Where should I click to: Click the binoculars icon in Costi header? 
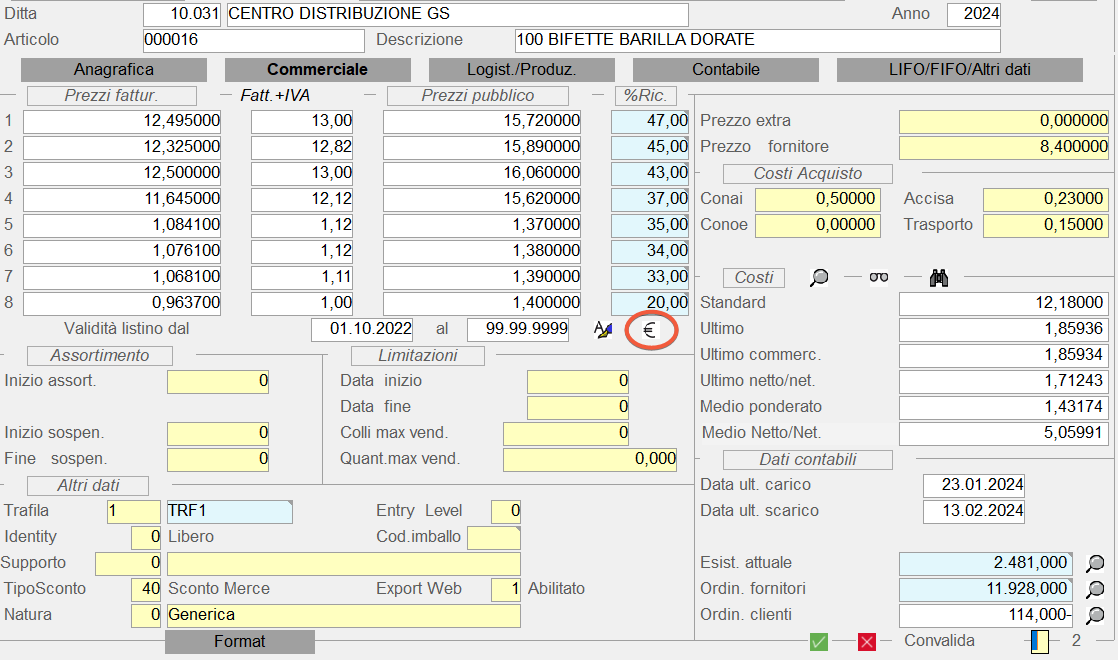(938, 278)
